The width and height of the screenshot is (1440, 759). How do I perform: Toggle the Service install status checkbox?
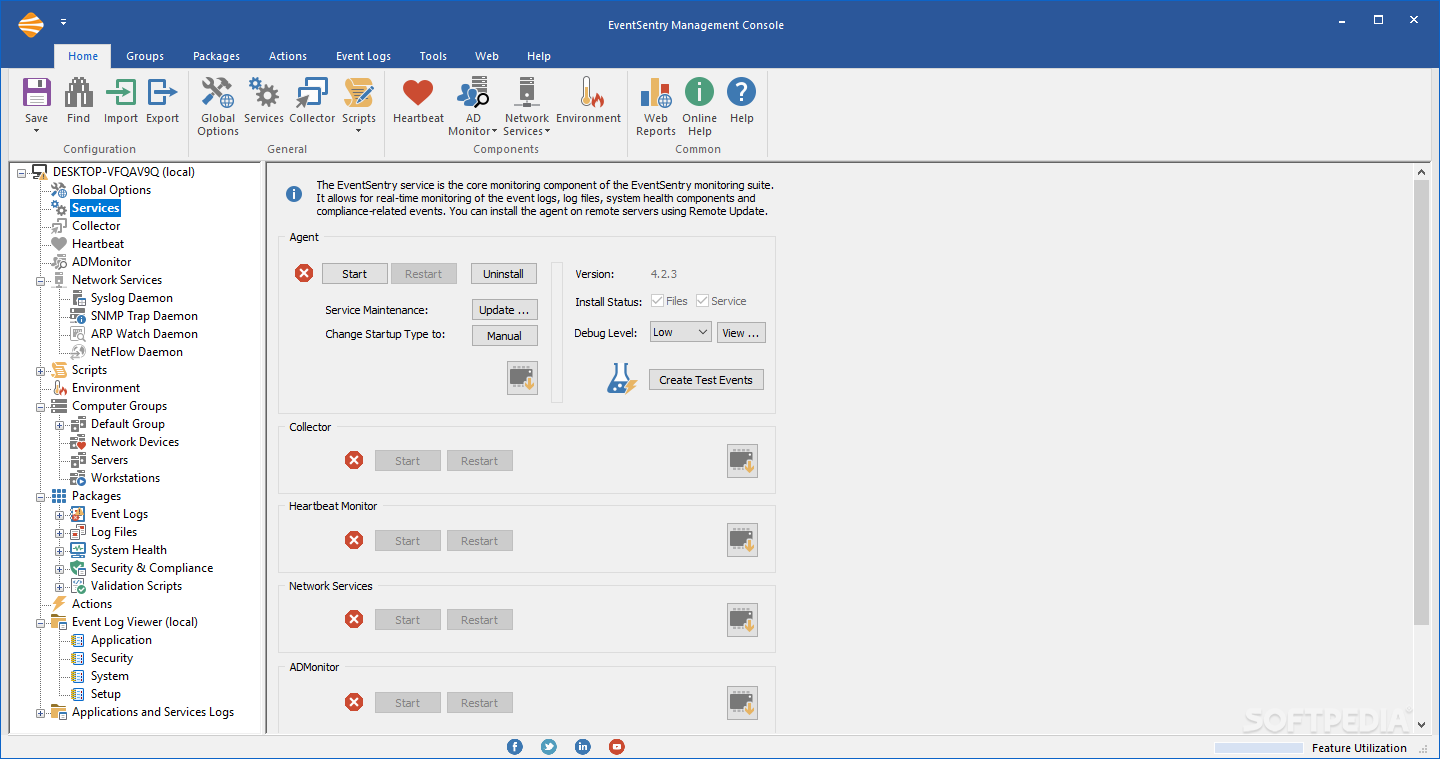coord(702,301)
